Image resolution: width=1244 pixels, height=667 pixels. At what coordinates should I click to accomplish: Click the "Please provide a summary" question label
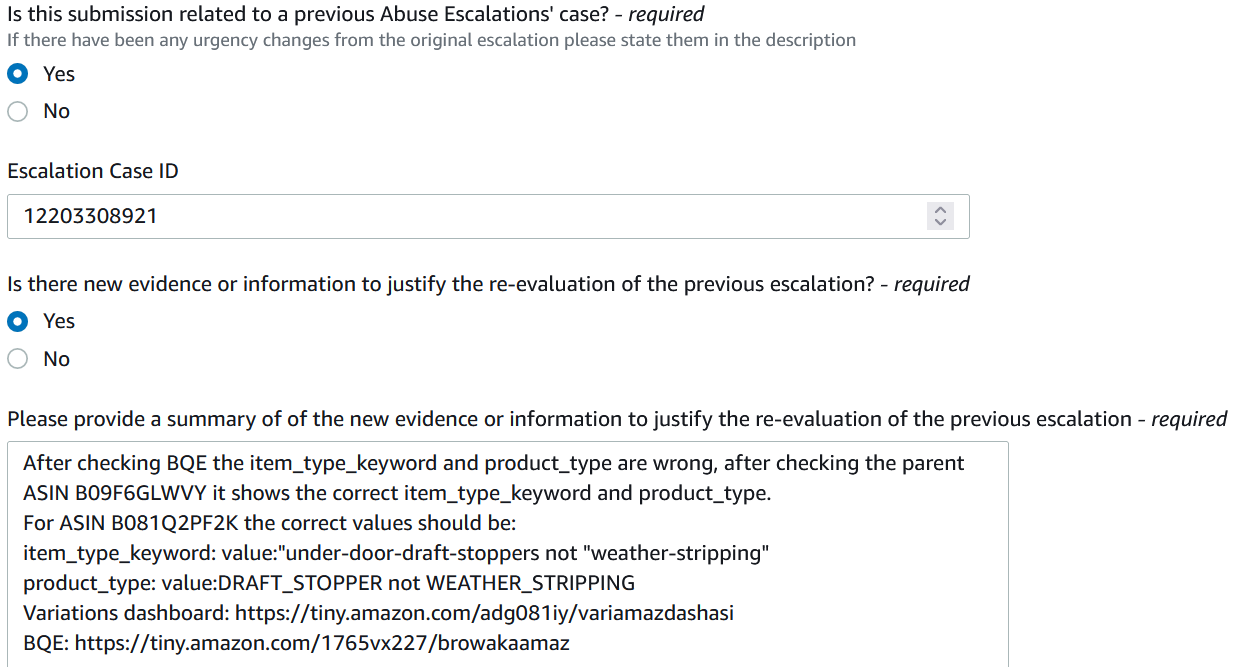pos(617,419)
